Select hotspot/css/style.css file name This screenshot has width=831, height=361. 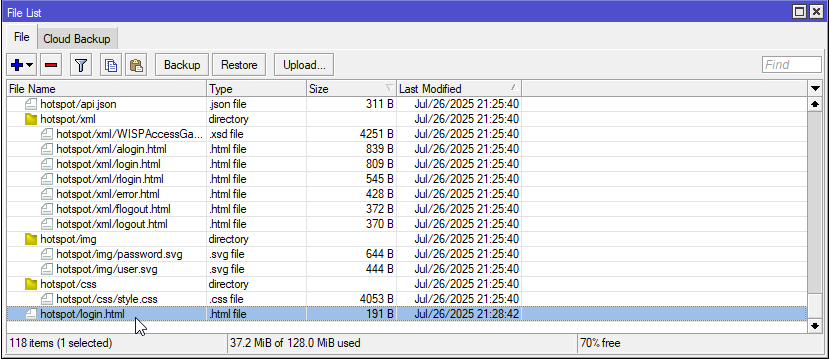pos(107,299)
